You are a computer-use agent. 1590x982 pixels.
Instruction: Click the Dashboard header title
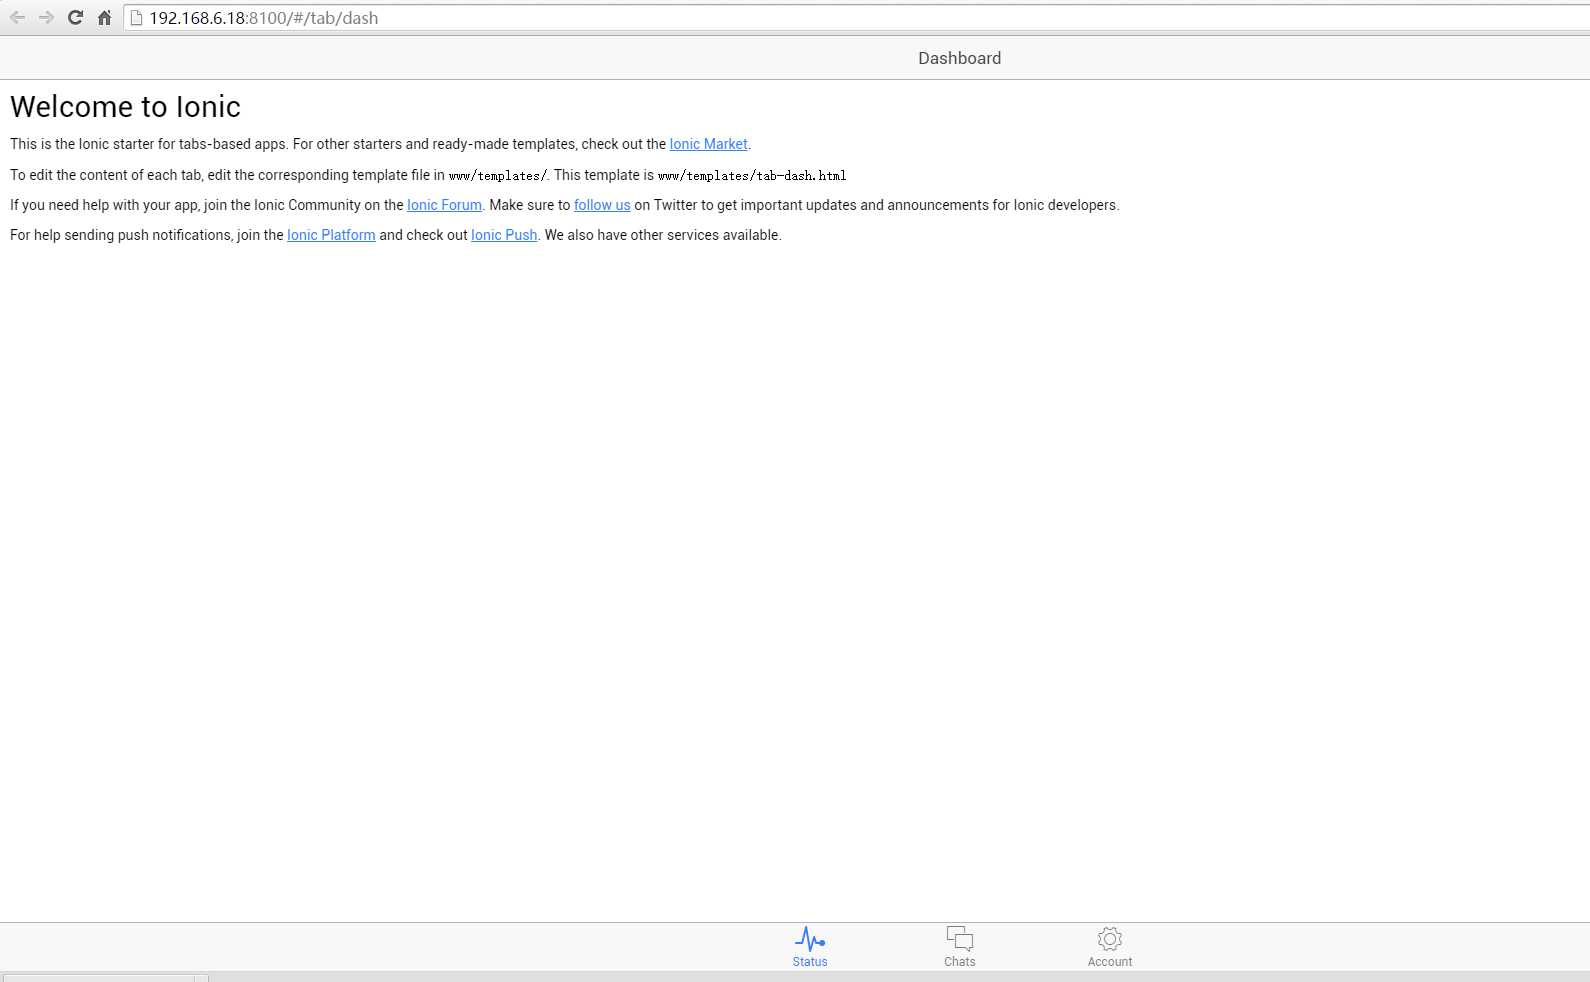[x=960, y=58]
